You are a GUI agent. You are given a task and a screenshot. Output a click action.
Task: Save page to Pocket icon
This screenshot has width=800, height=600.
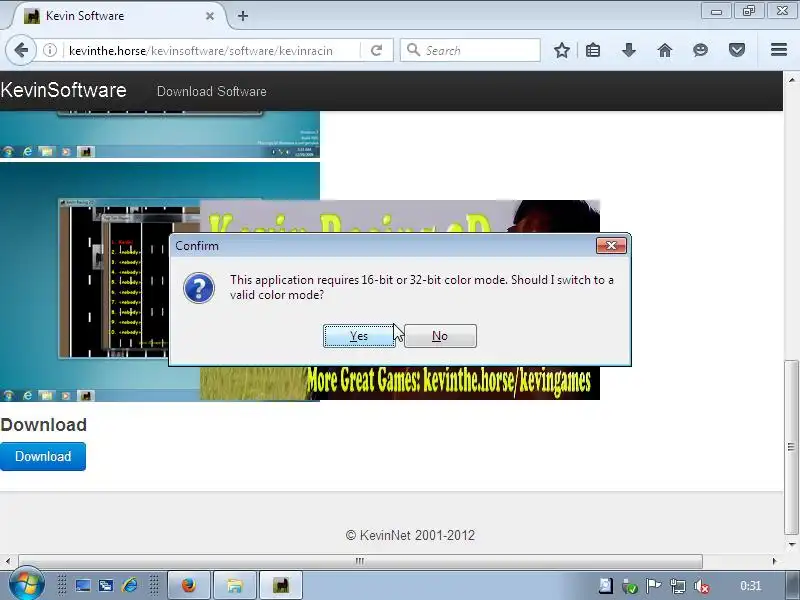[x=737, y=51]
